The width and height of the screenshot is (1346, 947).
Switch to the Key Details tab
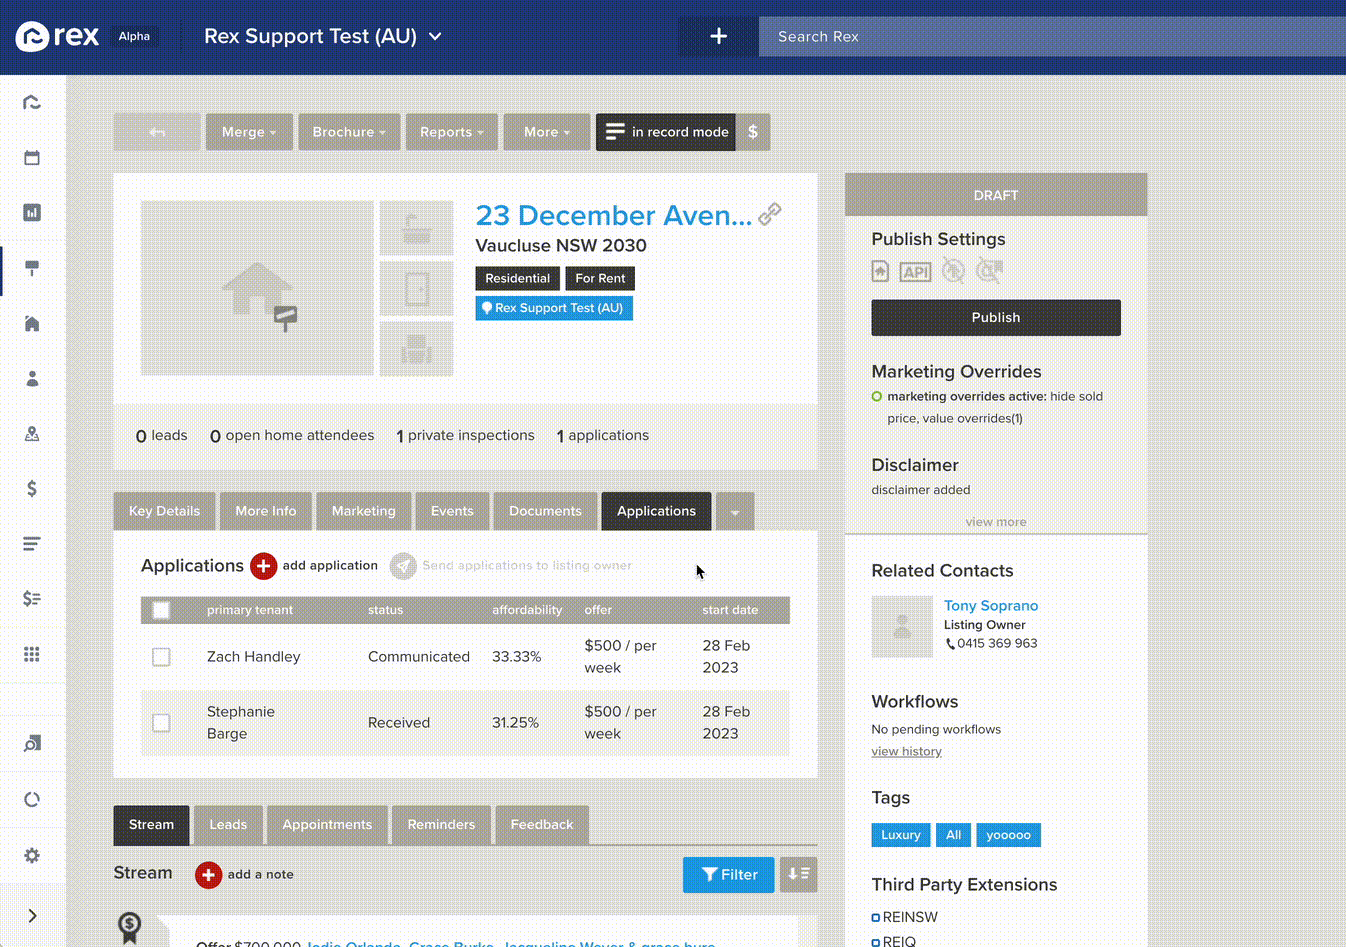pos(164,511)
